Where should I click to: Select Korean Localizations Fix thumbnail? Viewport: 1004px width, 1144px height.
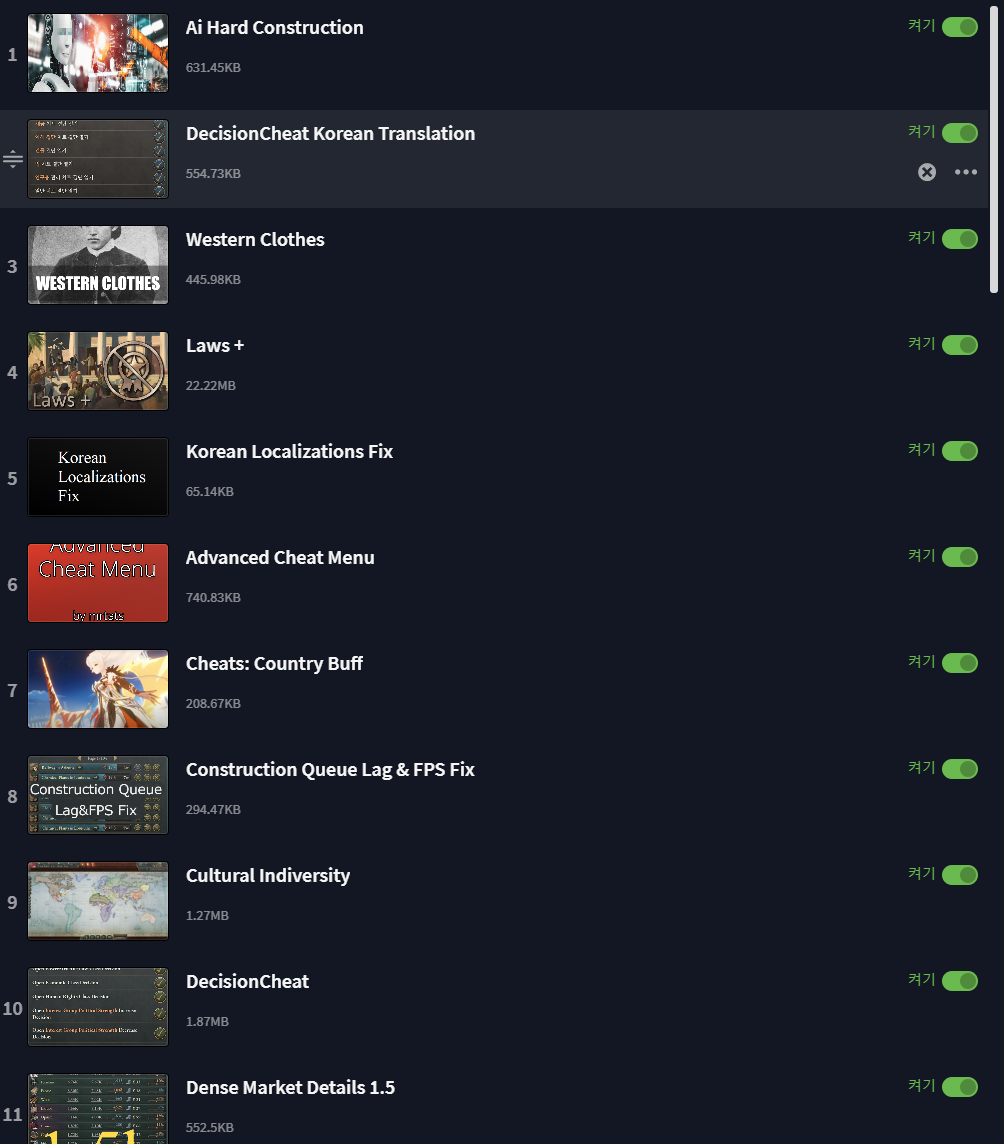coord(98,477)
